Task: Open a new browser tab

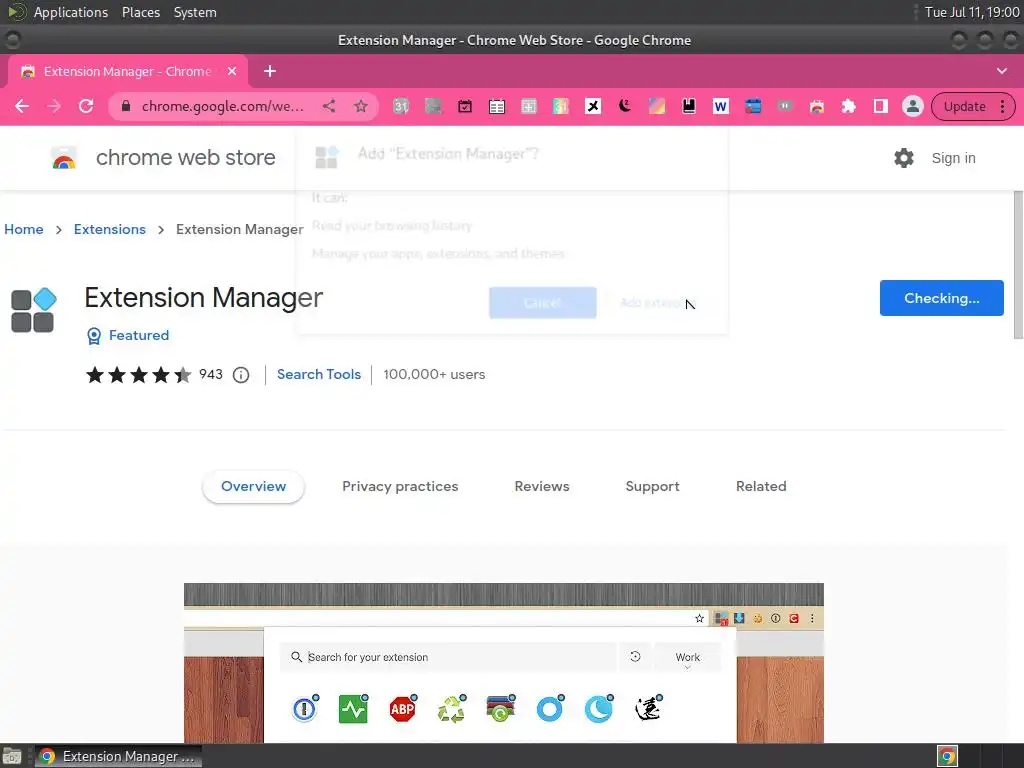Action: (270, 71)
